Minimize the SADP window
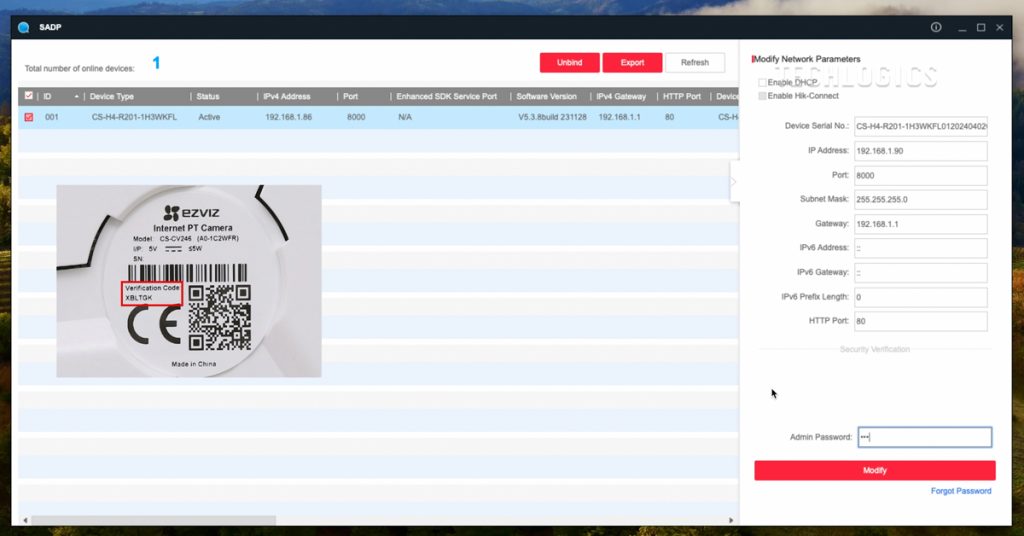1024x536 pixels. 959,28
